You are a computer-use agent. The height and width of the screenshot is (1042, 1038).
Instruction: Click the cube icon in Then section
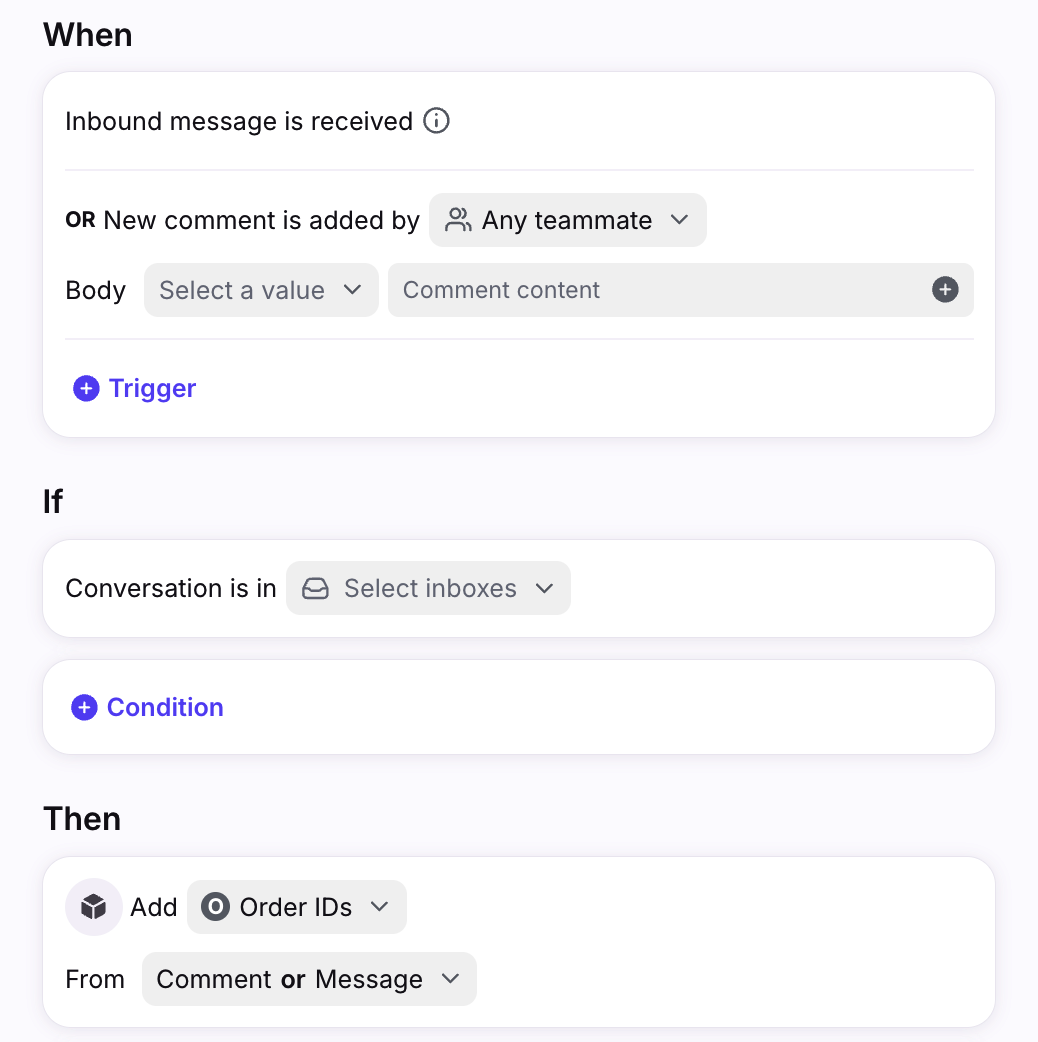point(94,907)
